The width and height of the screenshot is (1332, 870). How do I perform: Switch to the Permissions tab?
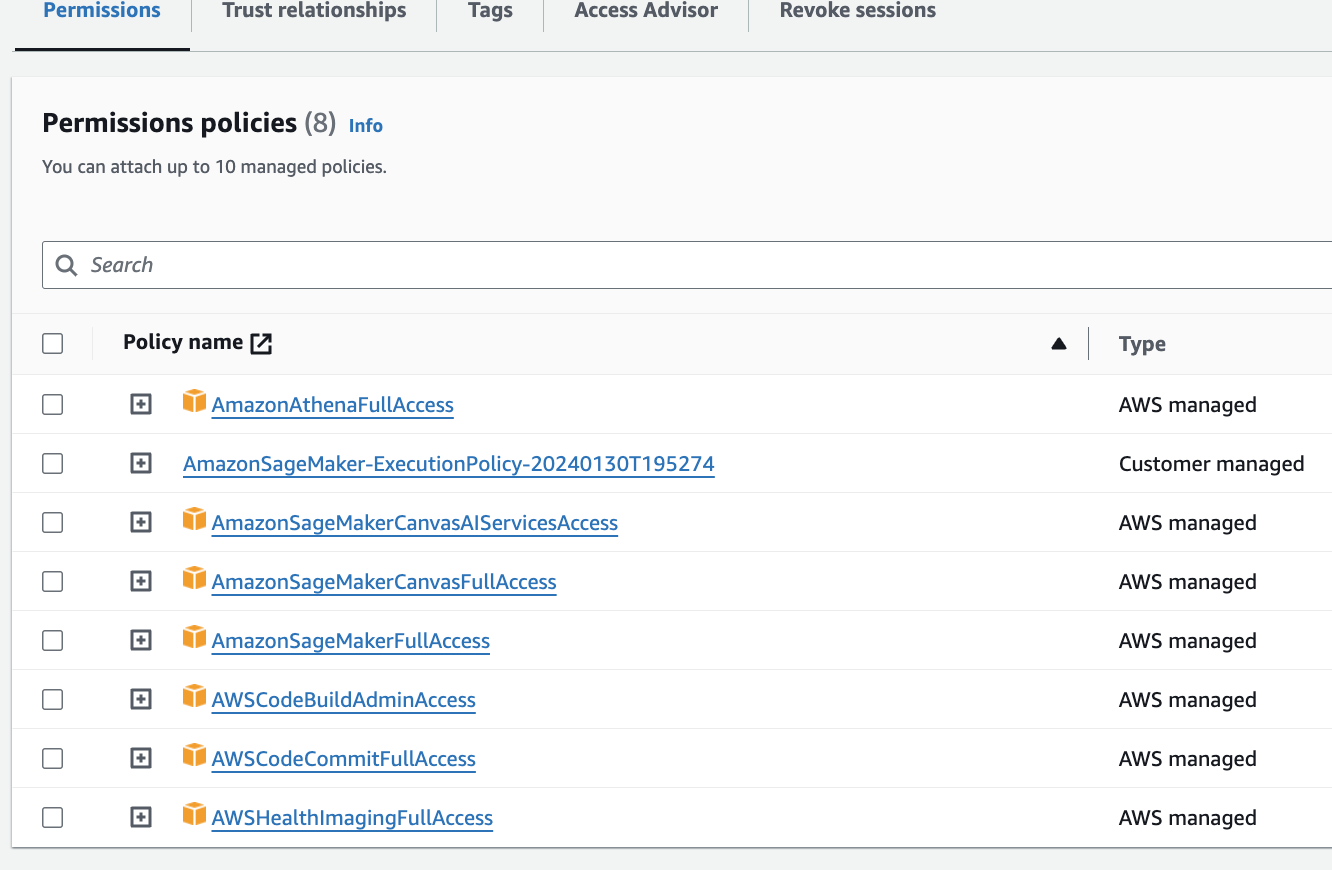click(102, 11)
